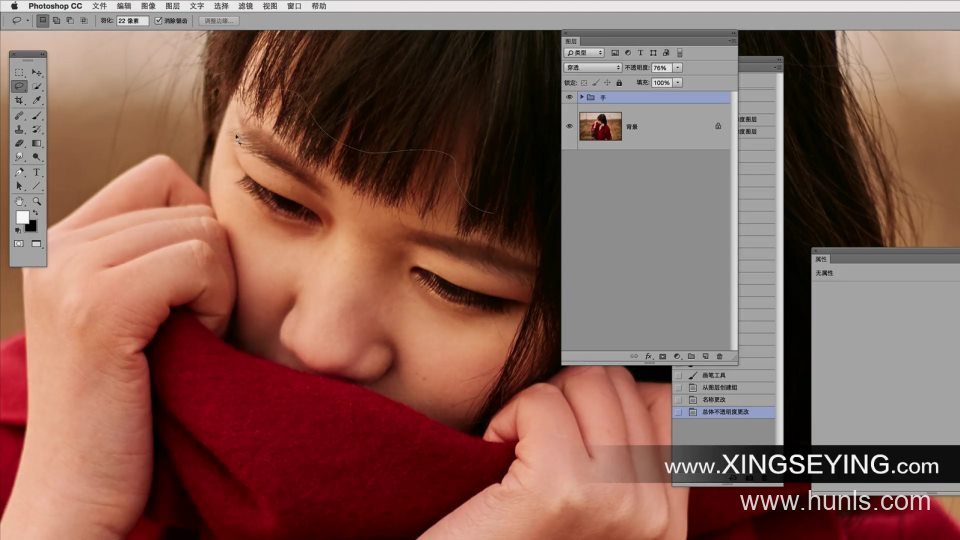Open the blend mode dropdown
Screen dimensions: 960x540
pos(593,68)
